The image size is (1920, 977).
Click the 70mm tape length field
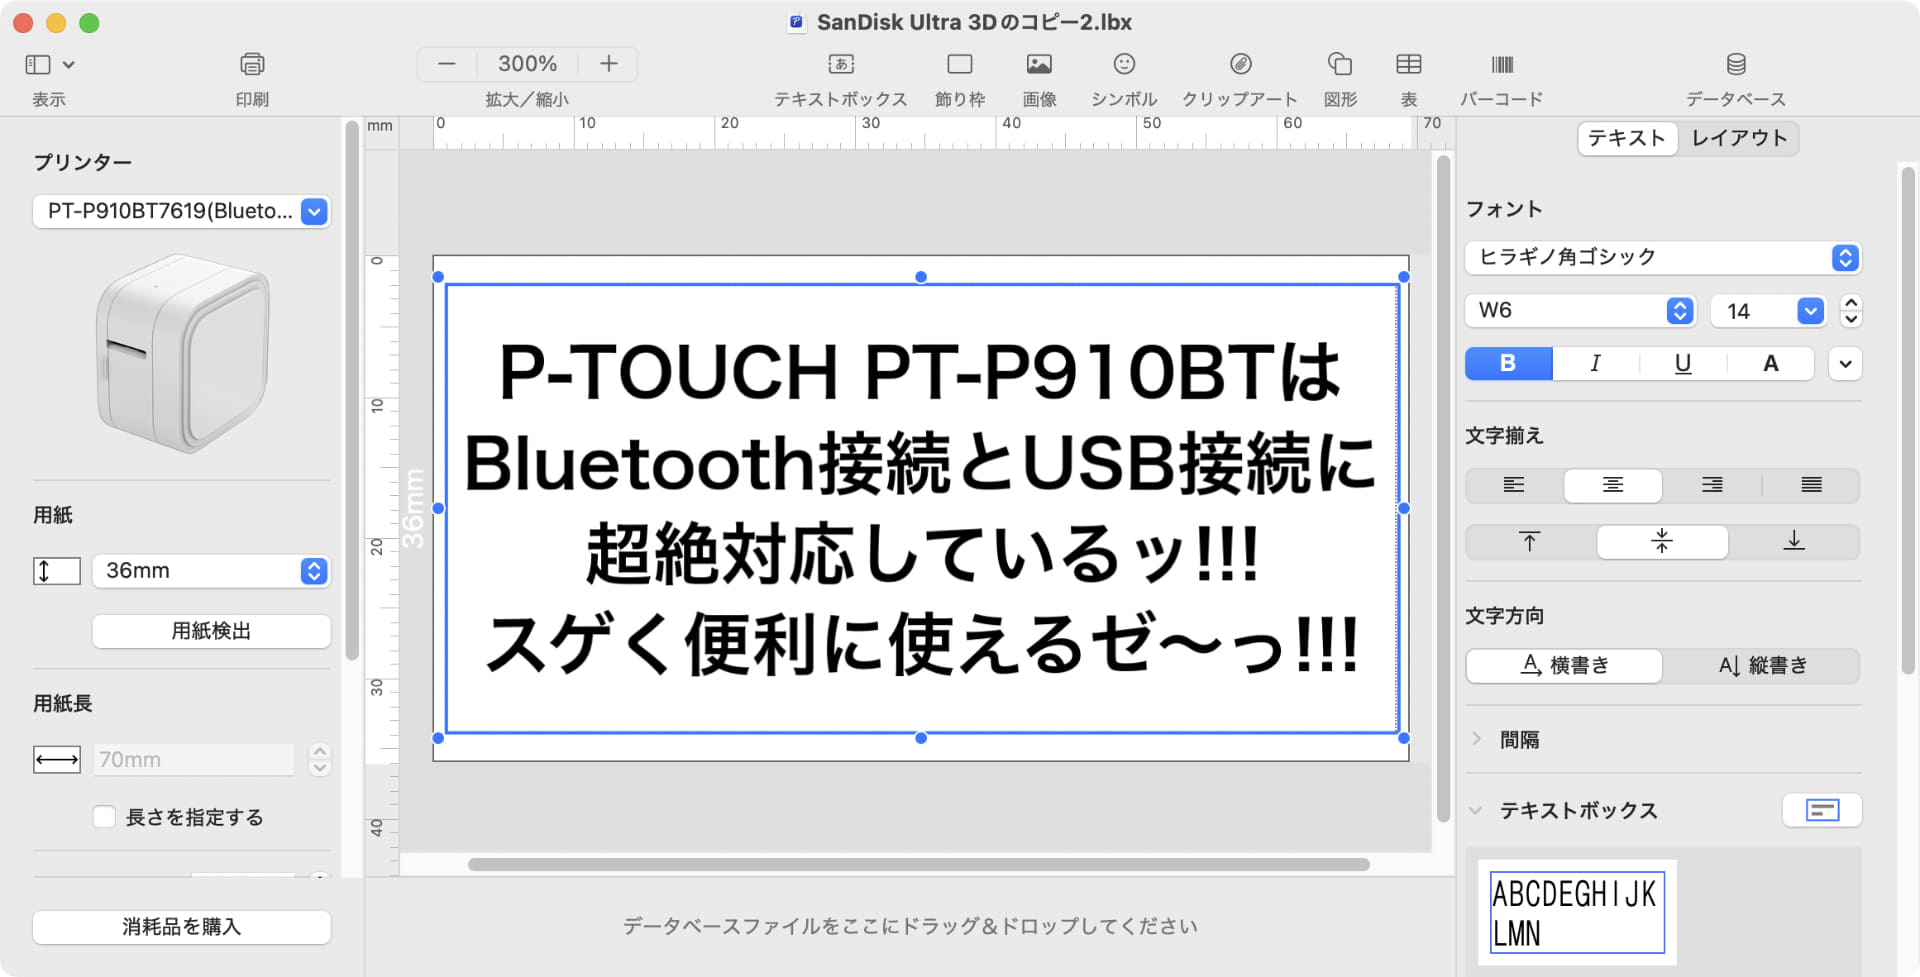point(193,759)
